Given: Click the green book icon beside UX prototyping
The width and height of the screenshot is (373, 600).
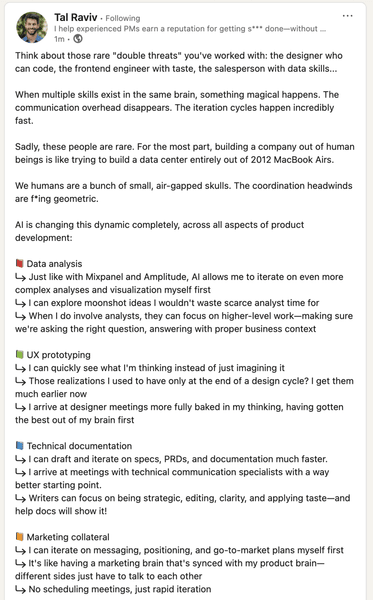Looking at the screenshot, I should pyautogui.click(x=20, y=354).
